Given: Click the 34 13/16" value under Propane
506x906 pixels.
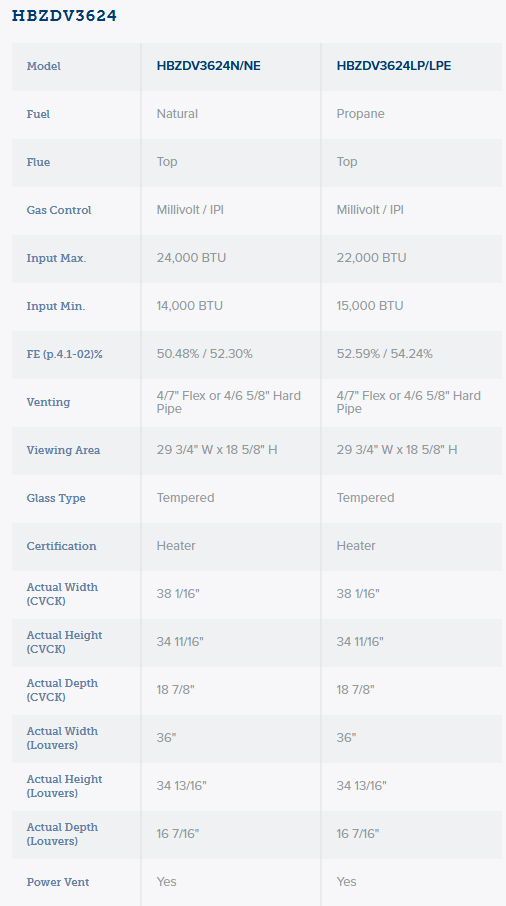Looking at the screenshot, I should 362,786.
